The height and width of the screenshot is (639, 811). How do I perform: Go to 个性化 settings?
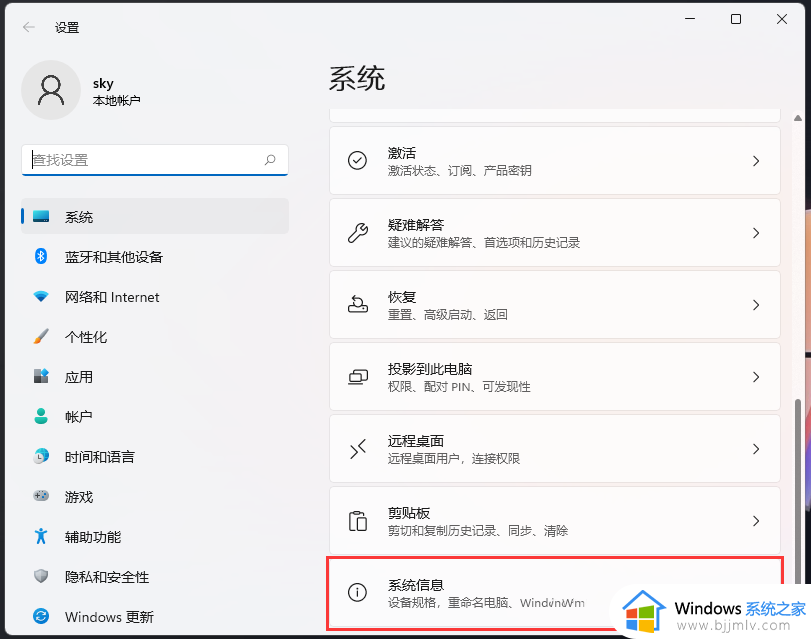(x=155, y=336)
